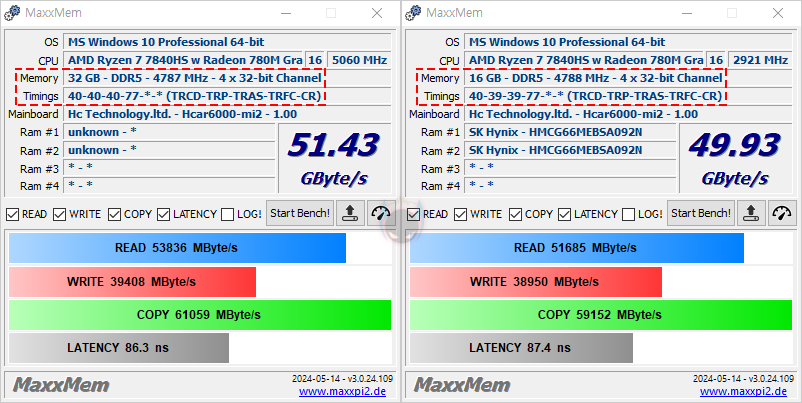Uncheck READ checkbox in left MaxxMem window
802x403 pixels.
tap(12, 214)
